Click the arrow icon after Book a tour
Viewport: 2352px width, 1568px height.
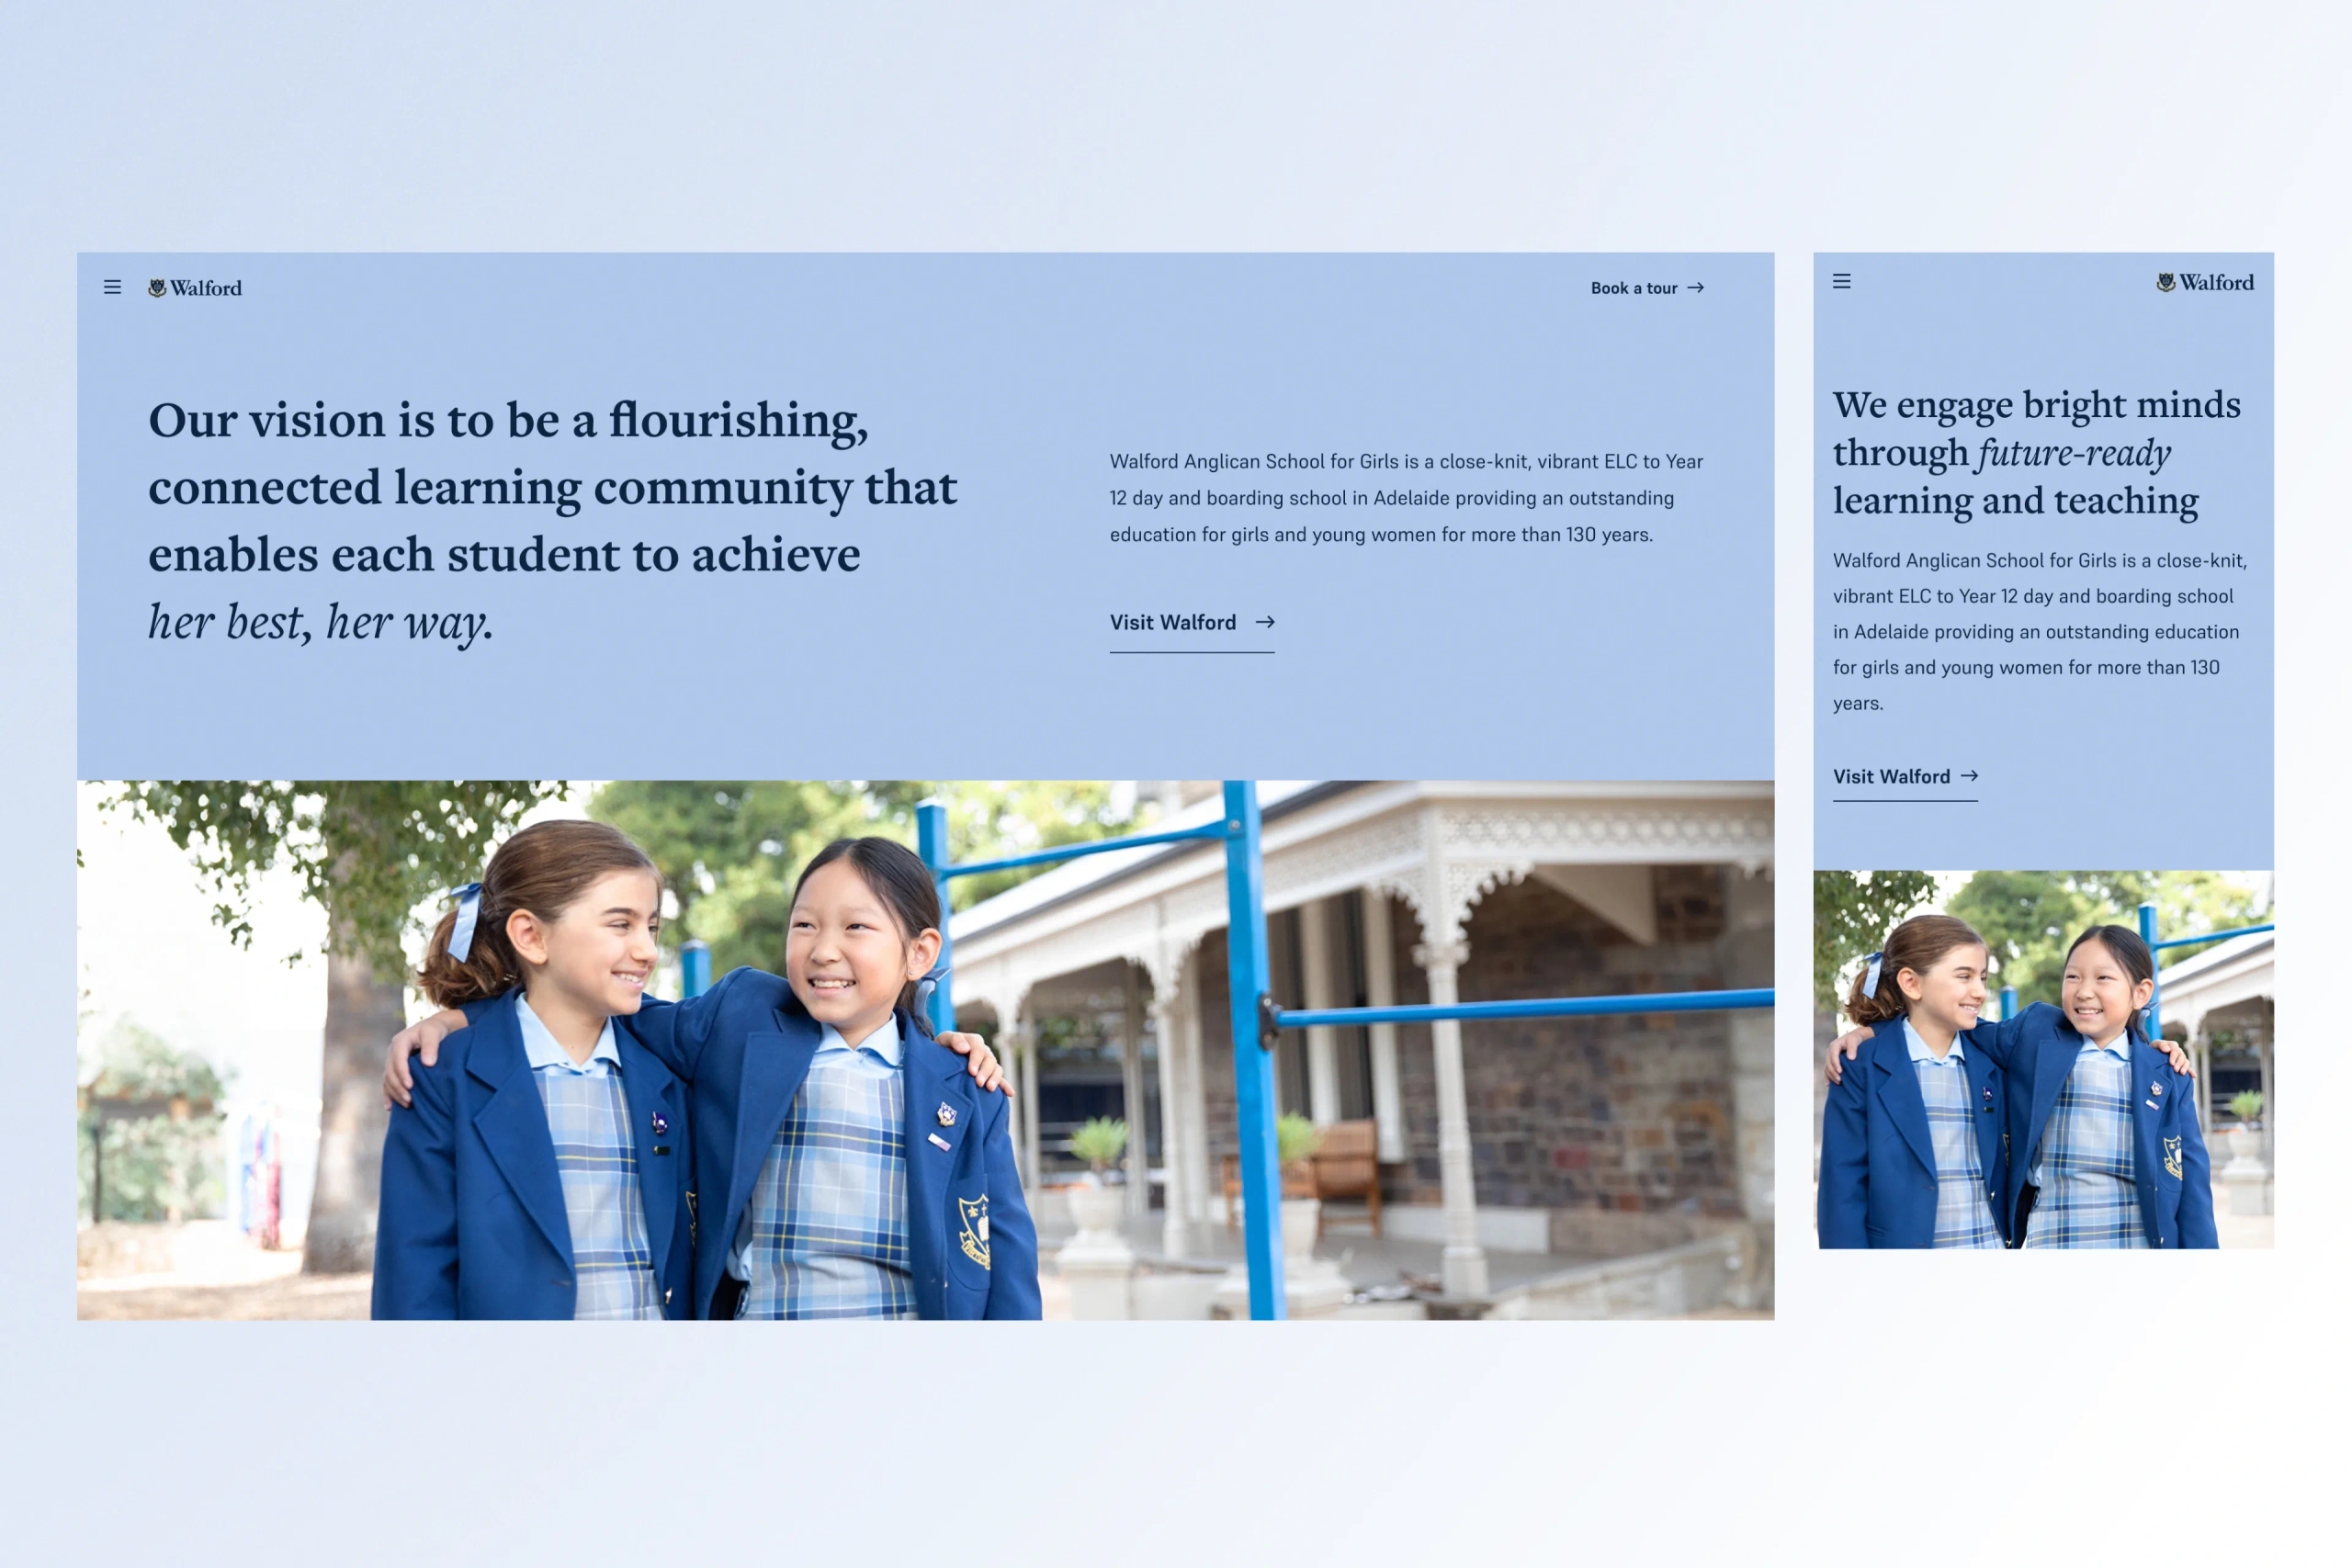[1696, 288]
